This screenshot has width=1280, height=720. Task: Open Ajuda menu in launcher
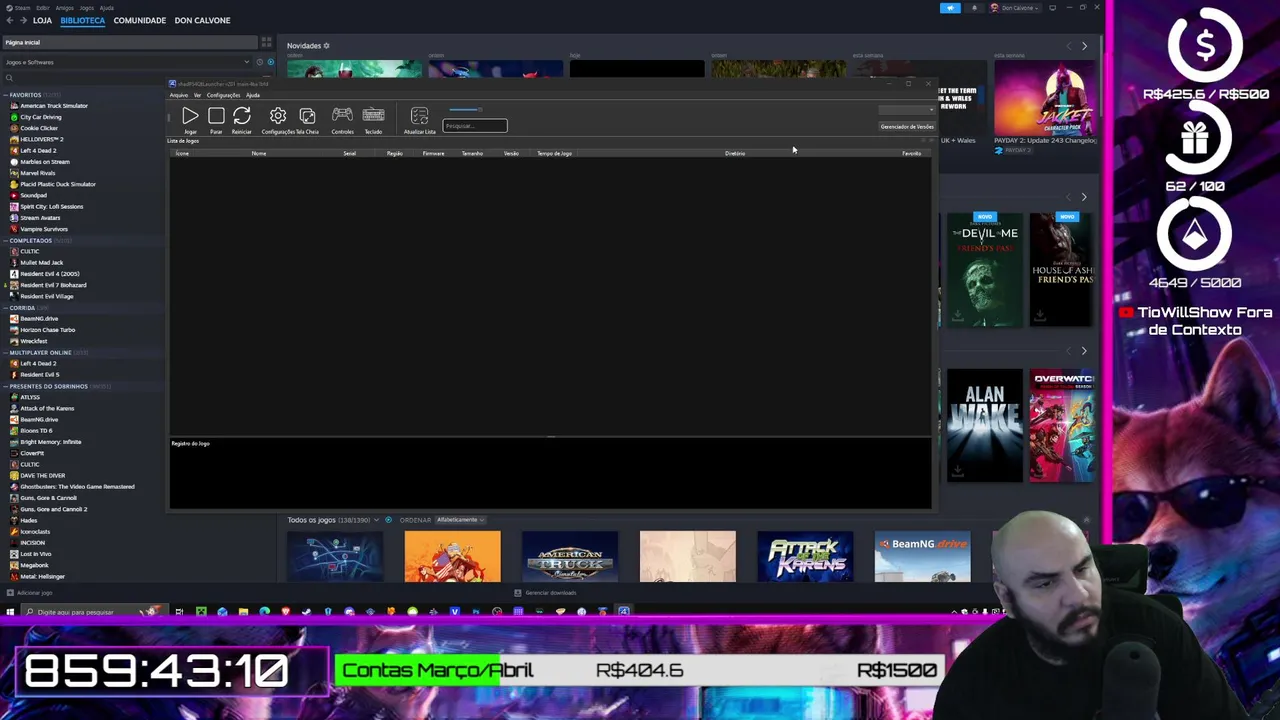coord(253,95)
